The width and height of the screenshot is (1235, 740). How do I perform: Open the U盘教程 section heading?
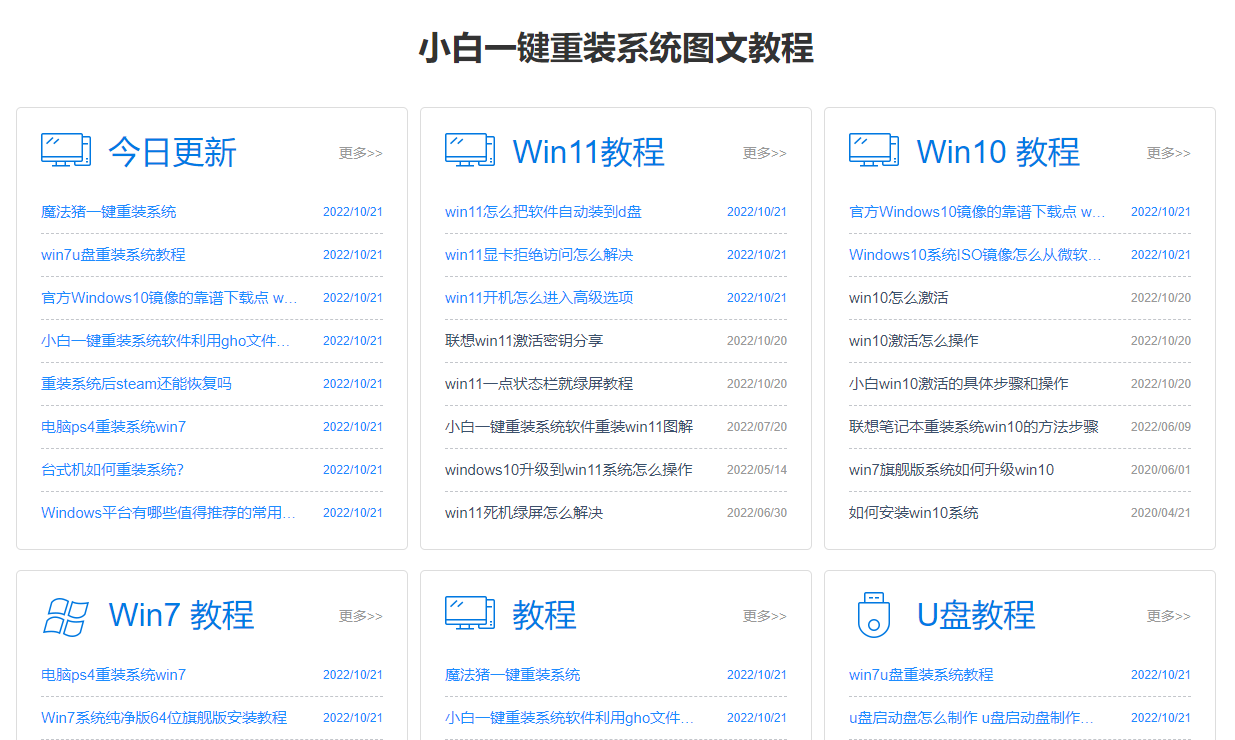[x=975, y=615]
